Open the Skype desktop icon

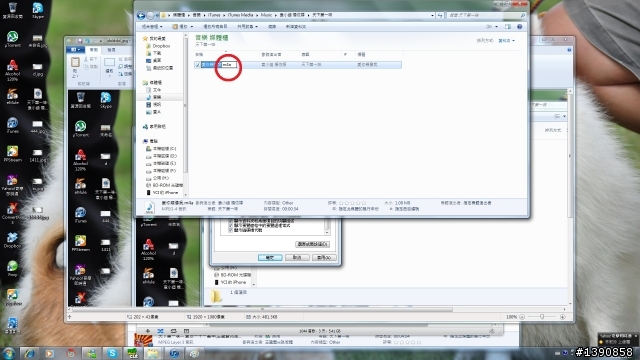click(x=38, y=10)
